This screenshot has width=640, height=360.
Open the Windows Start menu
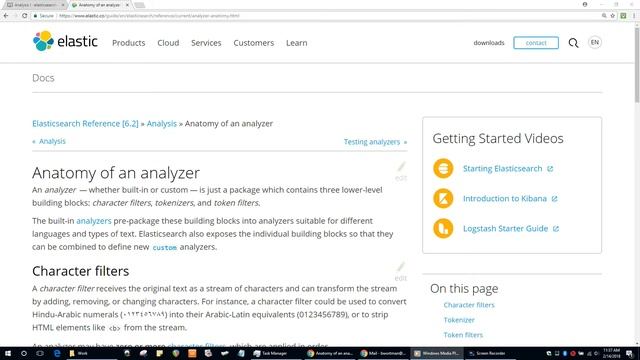tap(8, 353)
